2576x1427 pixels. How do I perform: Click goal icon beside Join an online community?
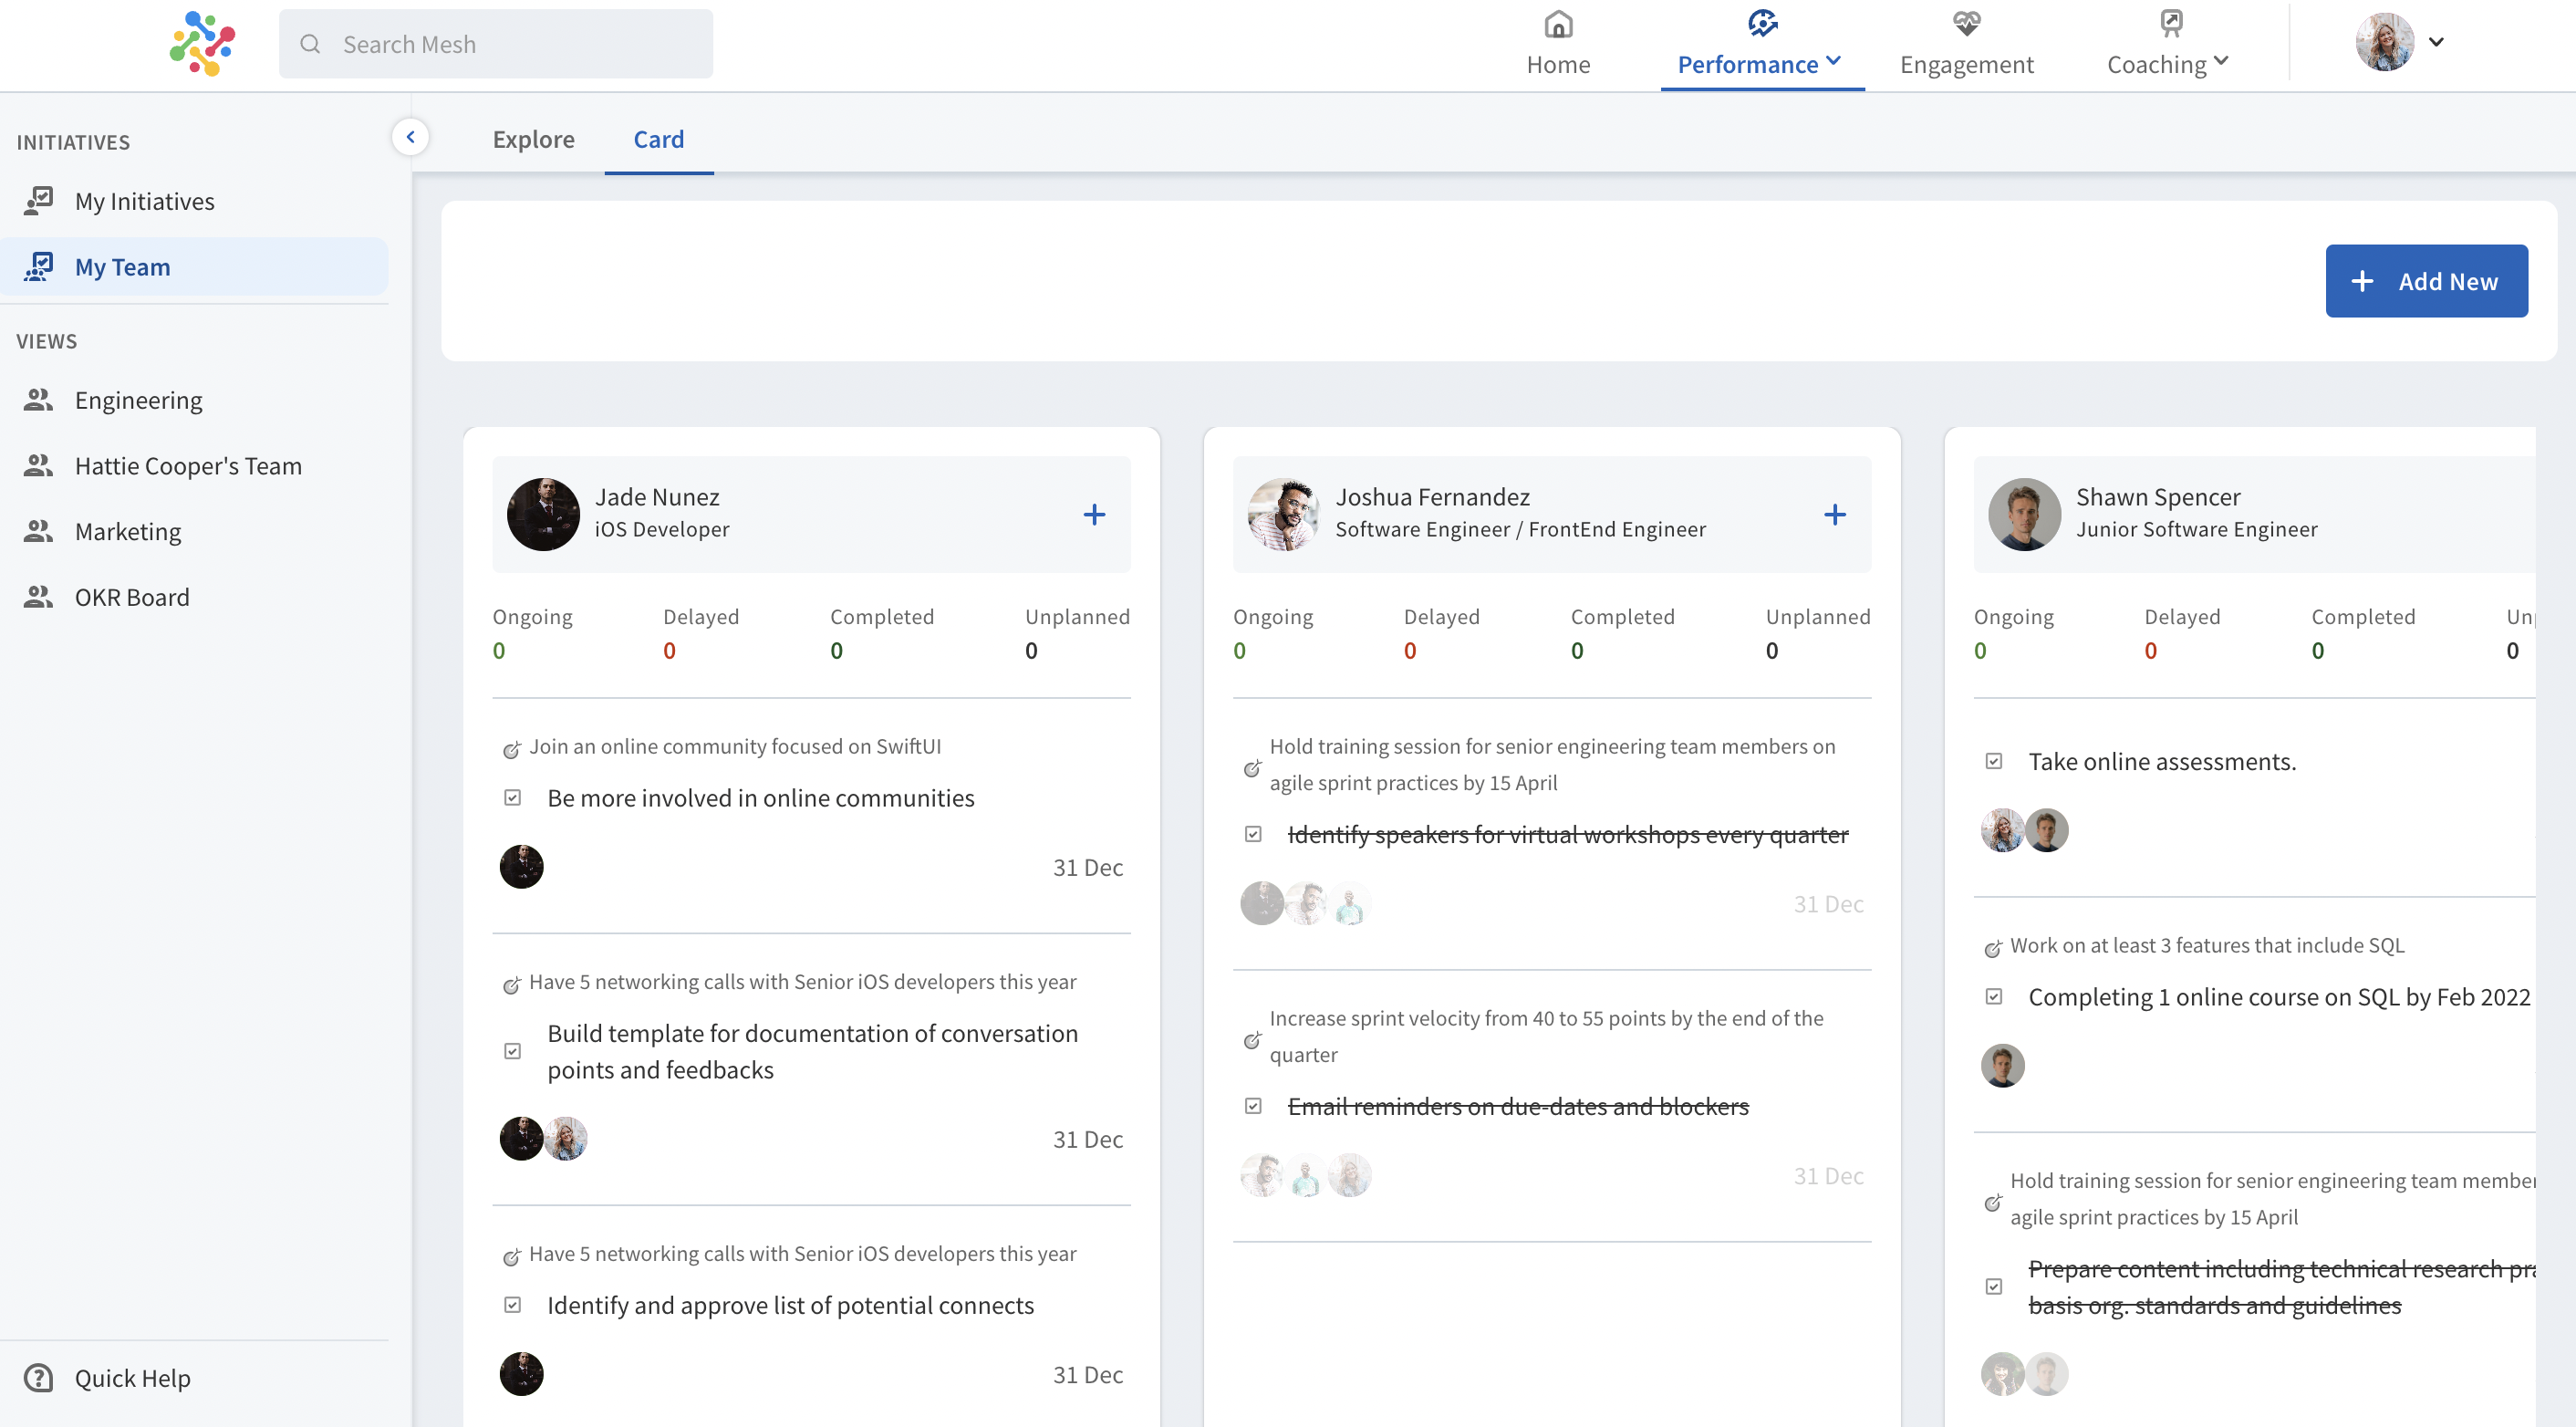click(x=512, y=749)
